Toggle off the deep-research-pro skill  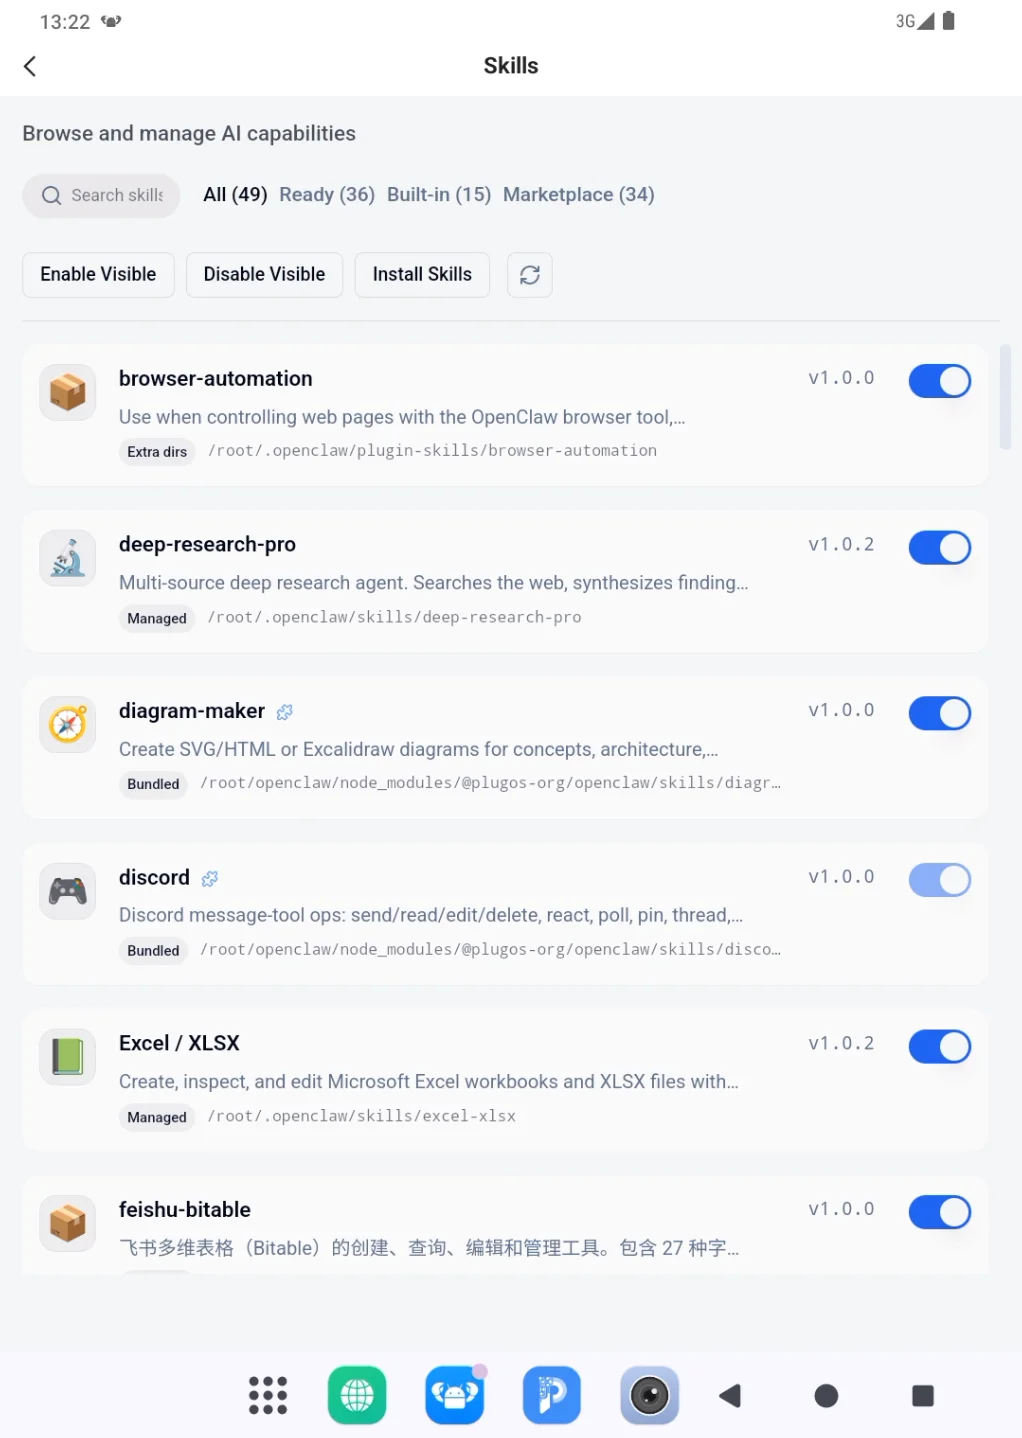tap(939, 547)
